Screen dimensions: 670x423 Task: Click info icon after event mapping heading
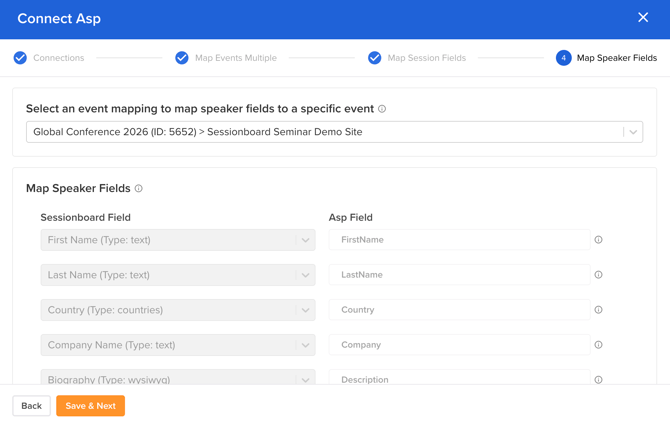382,109
